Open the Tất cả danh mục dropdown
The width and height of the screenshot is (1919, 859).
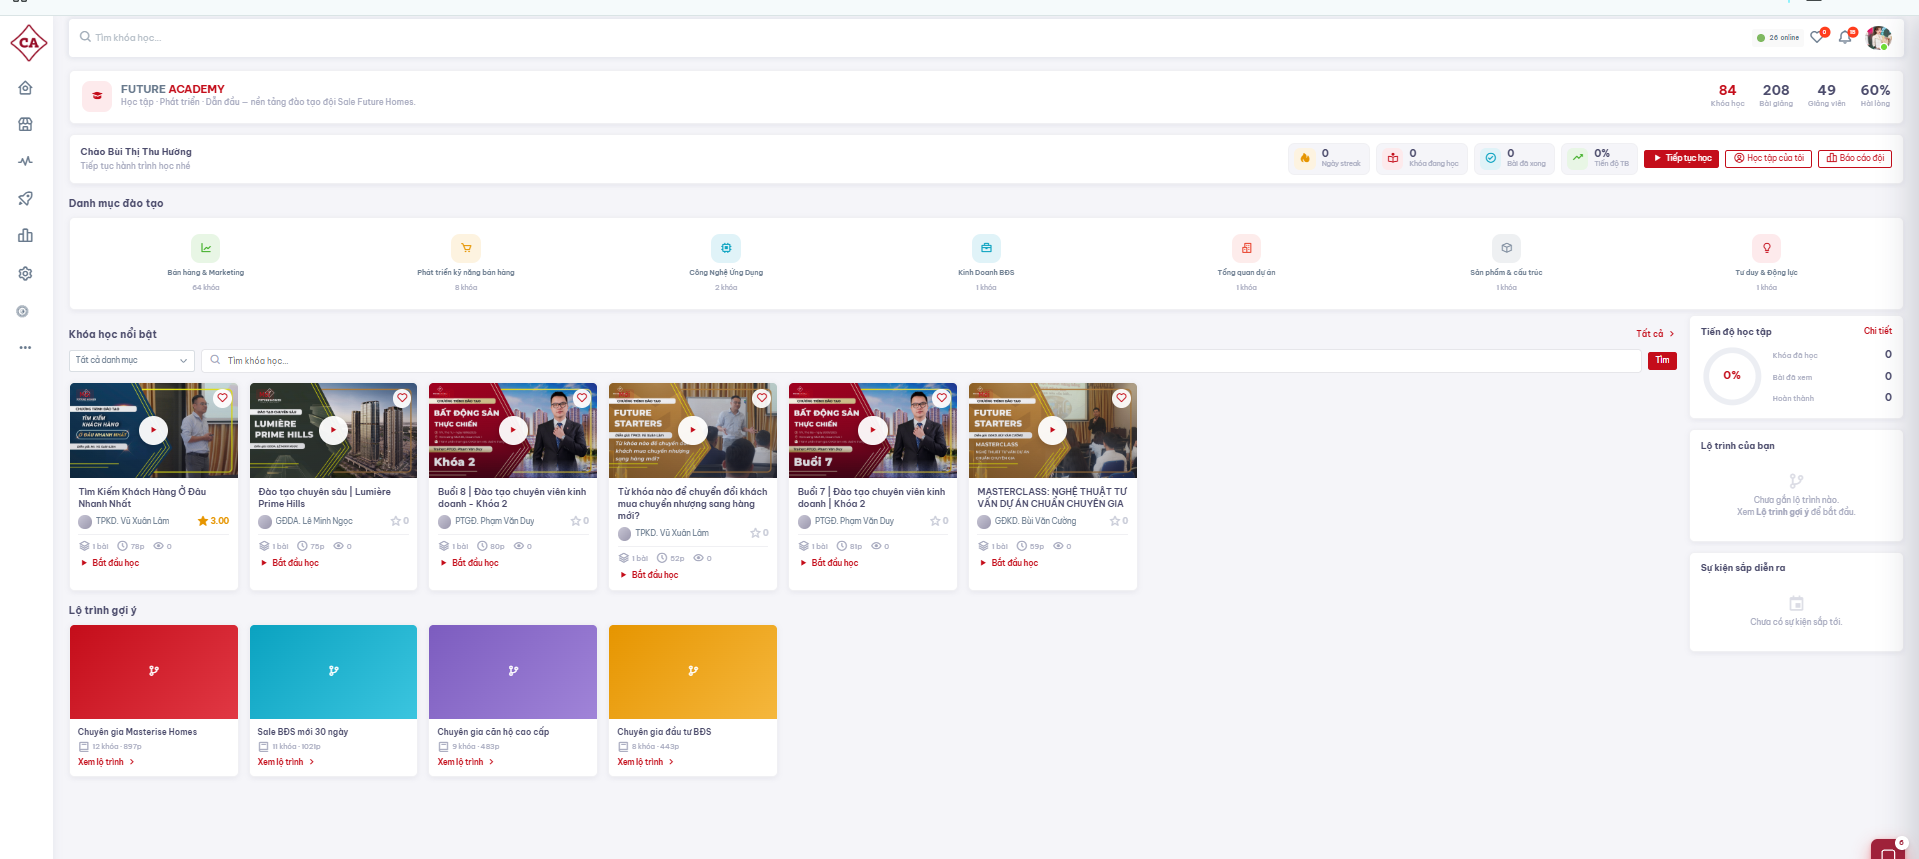coord(132,360)
